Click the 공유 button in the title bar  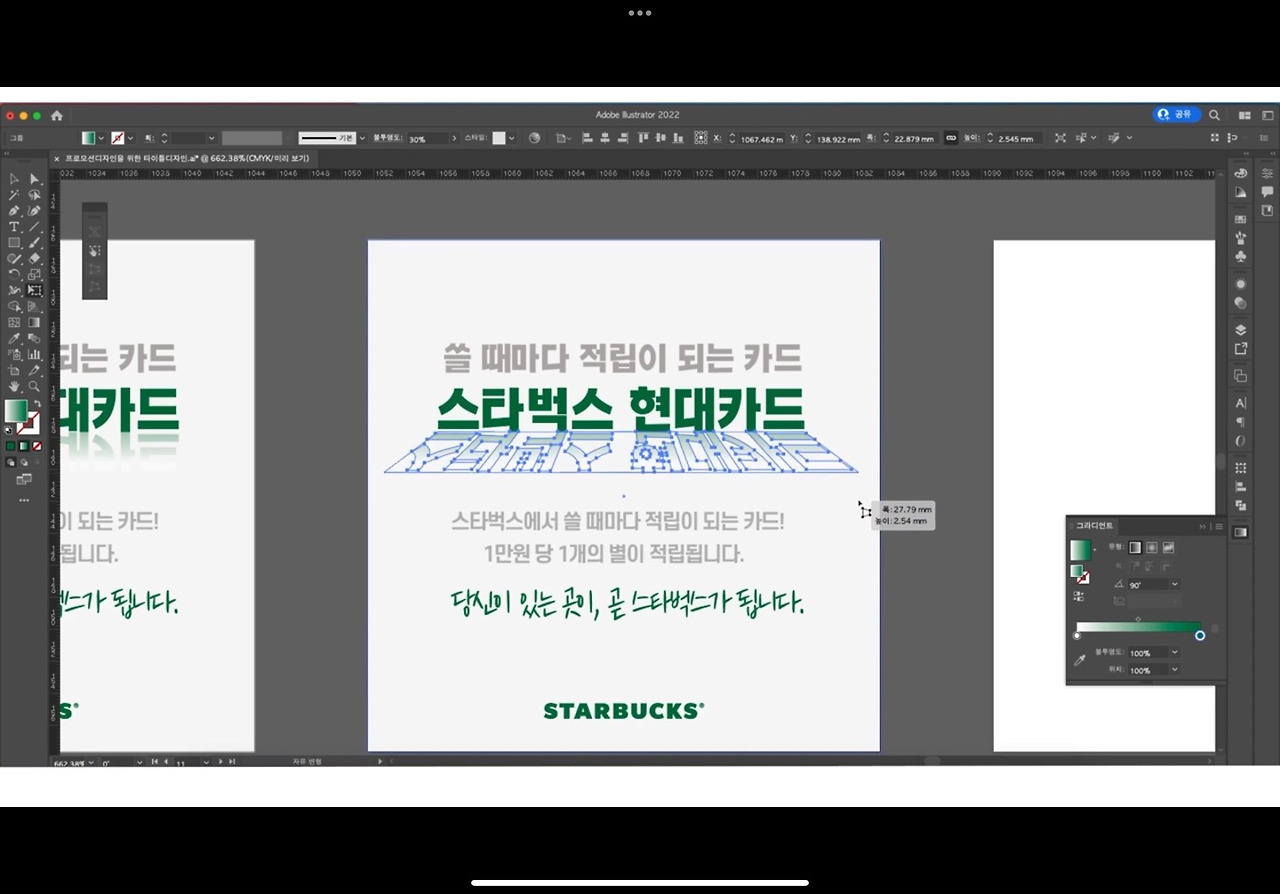click(x=1177, y=114)
